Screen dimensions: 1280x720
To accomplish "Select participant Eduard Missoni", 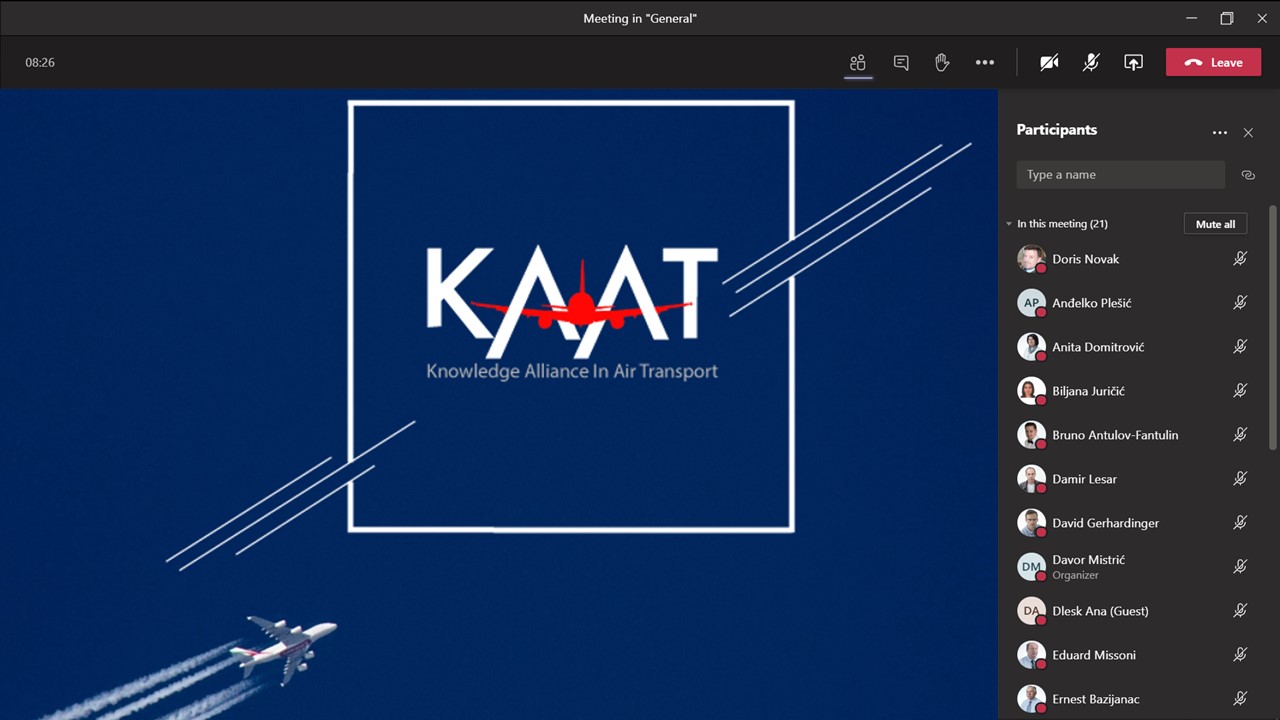I will (1133, 654).
